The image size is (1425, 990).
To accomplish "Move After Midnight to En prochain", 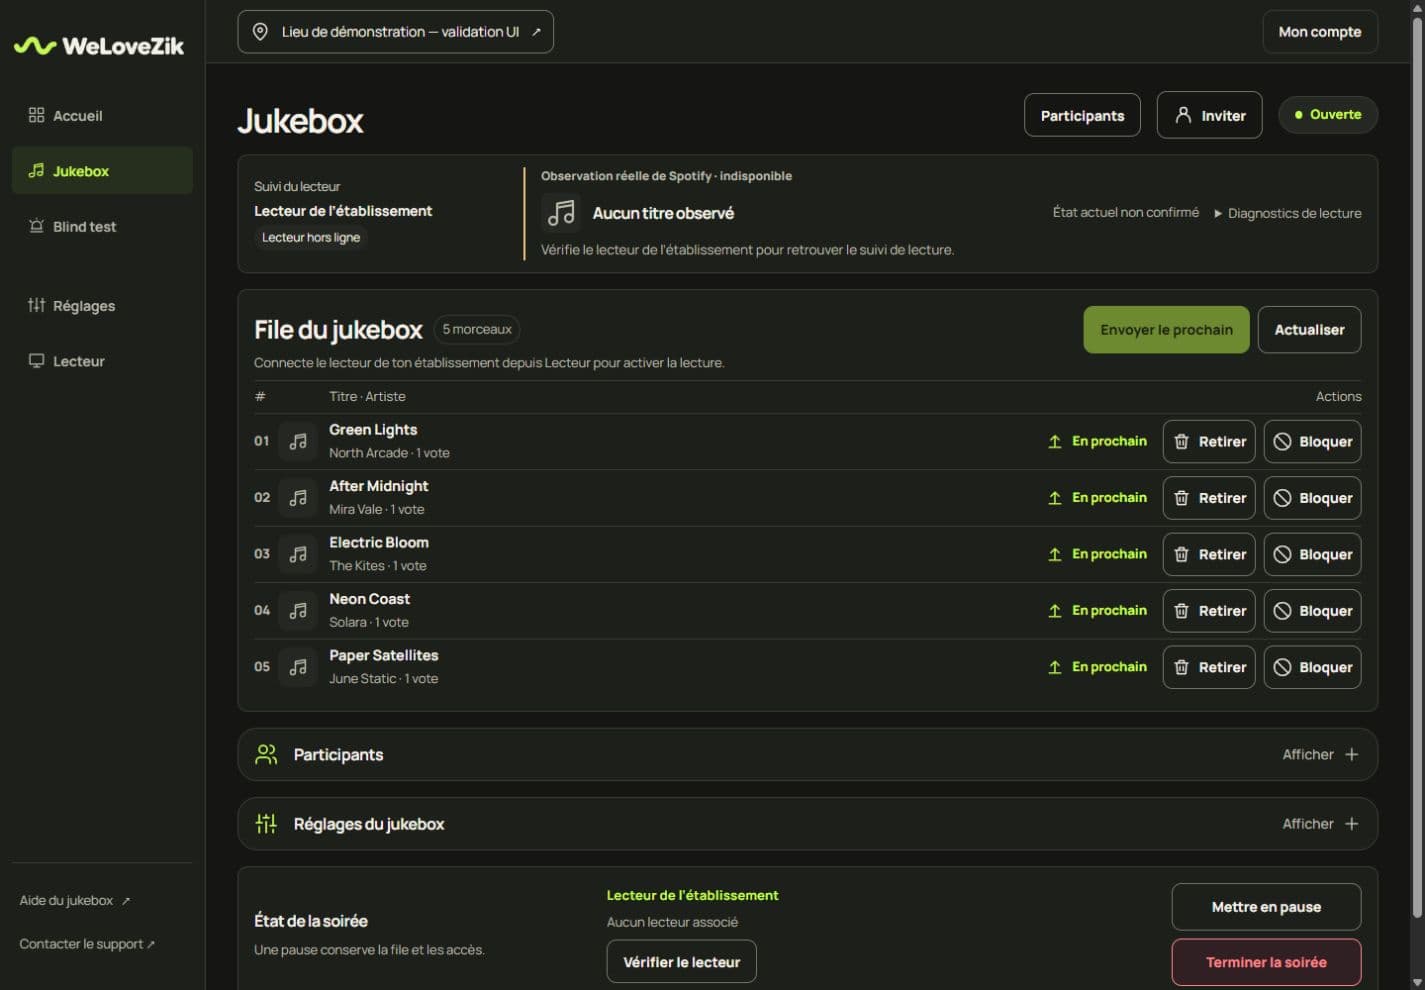I will pos(1097,497).
